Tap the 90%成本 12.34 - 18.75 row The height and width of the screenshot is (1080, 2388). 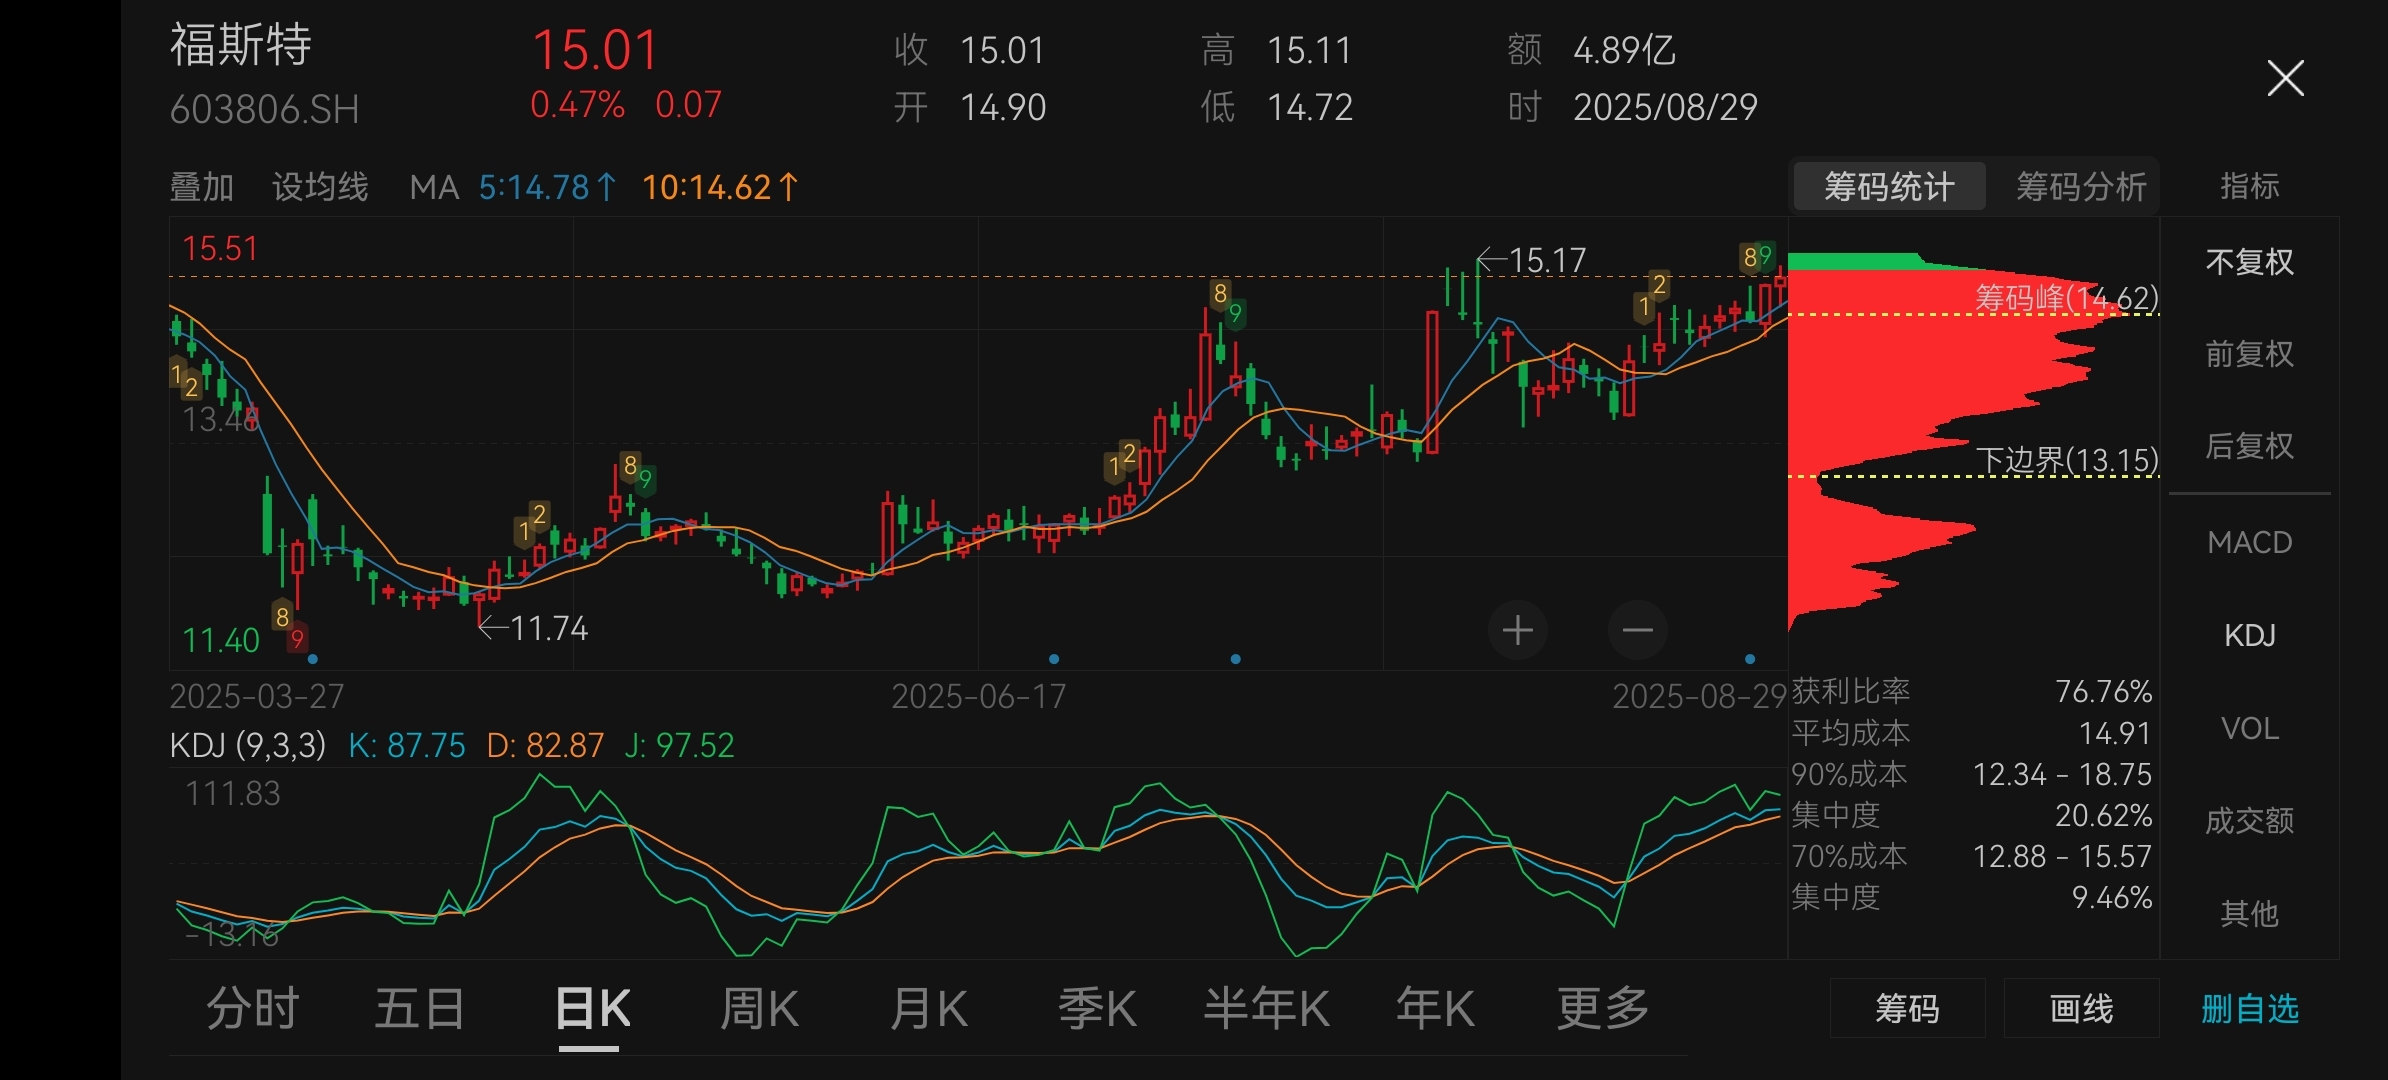[x=1971, y=774]
